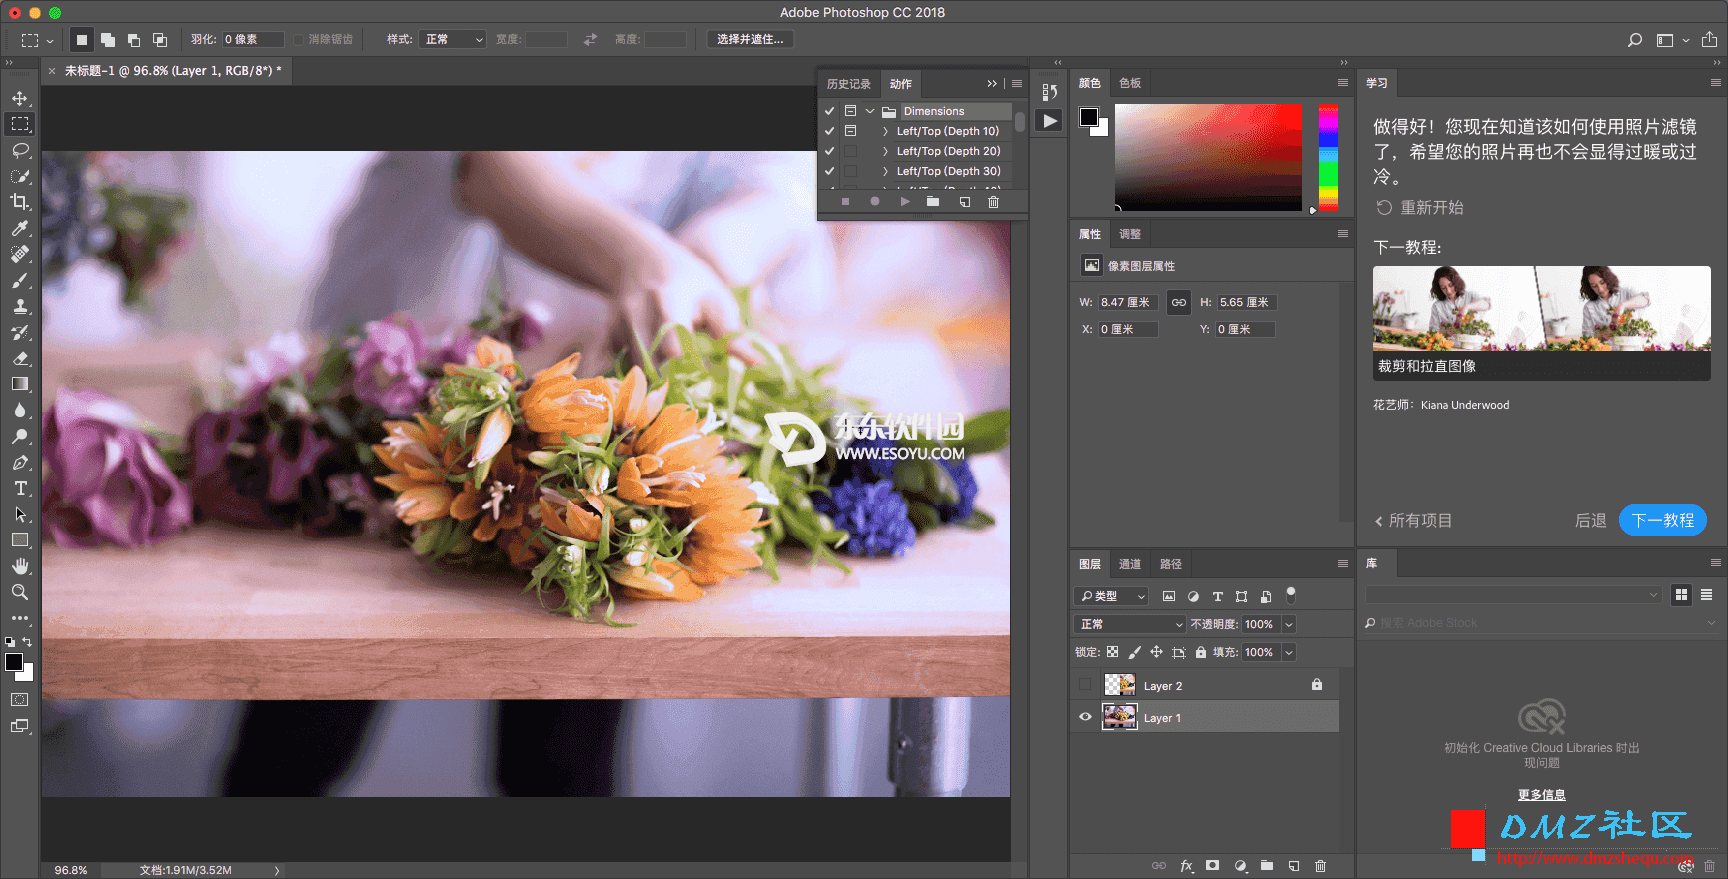Select the 学习 Learn panel tab
Image resolution: width=1728 pixels, height=879 pixels.
point(1377,83)
